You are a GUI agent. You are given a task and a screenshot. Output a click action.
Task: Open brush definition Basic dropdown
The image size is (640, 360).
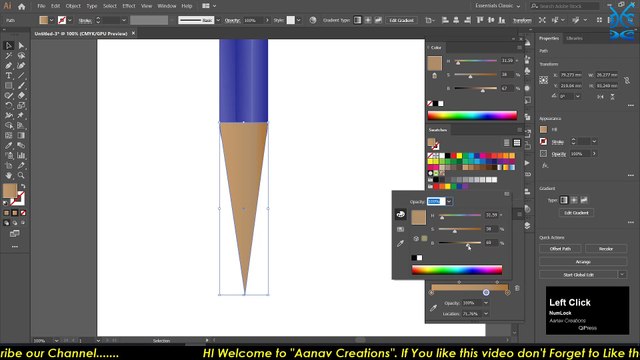point(218,20)
